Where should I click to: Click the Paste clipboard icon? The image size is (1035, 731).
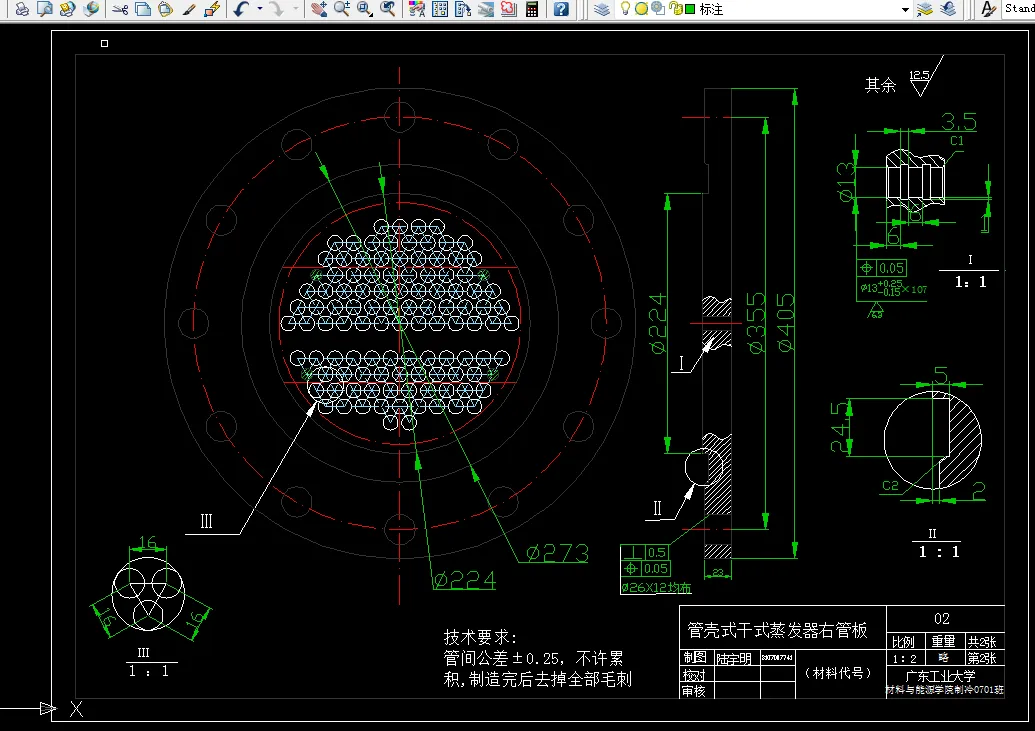click(x=166, y=9)
